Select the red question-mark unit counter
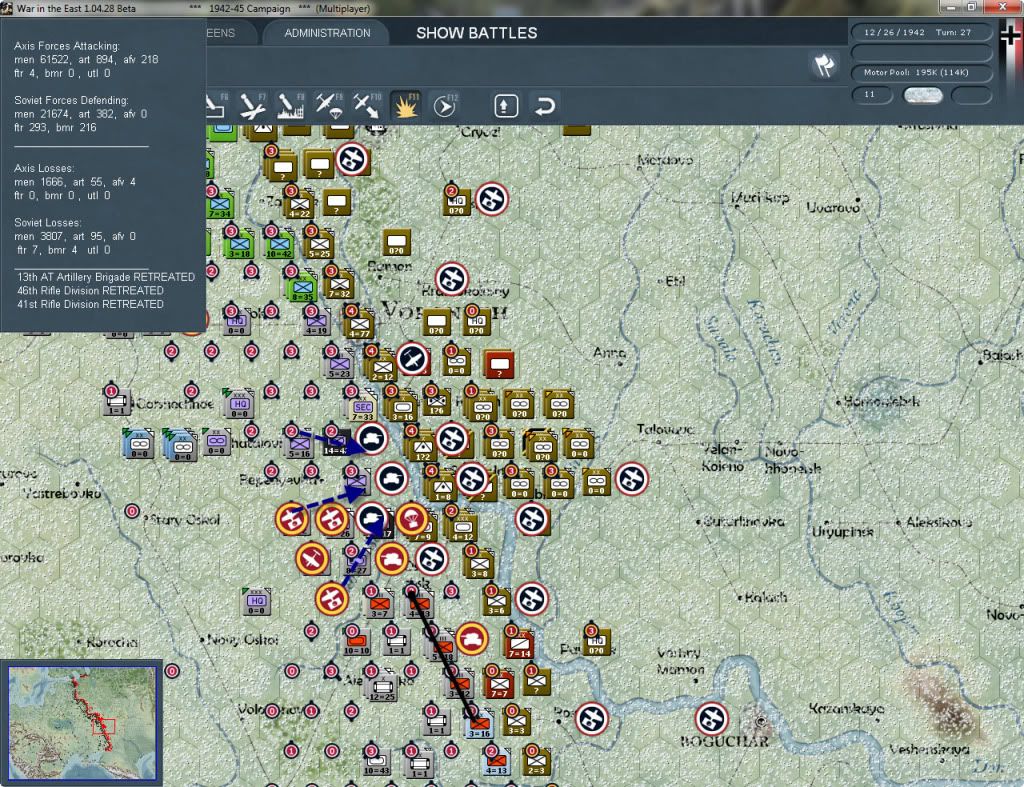Image resolution: width=1024 pixels, height=787 pixels. [x=500, y=364]
